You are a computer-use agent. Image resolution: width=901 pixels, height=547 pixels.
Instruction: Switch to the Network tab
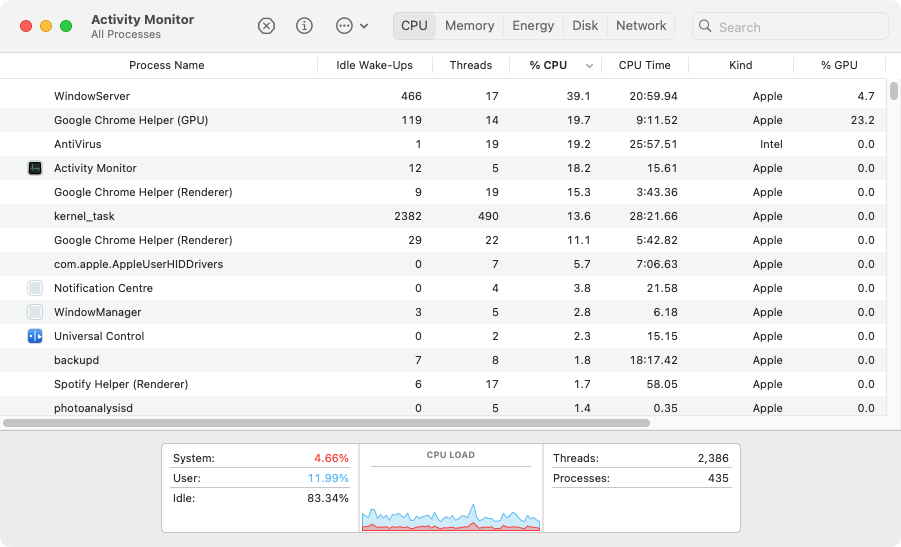[641, 26]
